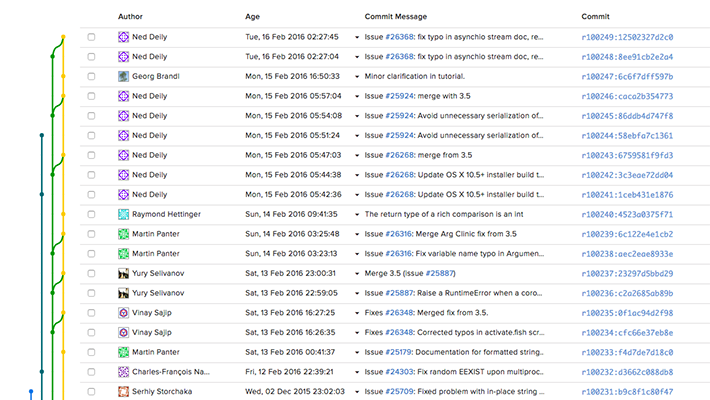Click Vinay Sajip's avatar on r100235 row

click(124, 312)
